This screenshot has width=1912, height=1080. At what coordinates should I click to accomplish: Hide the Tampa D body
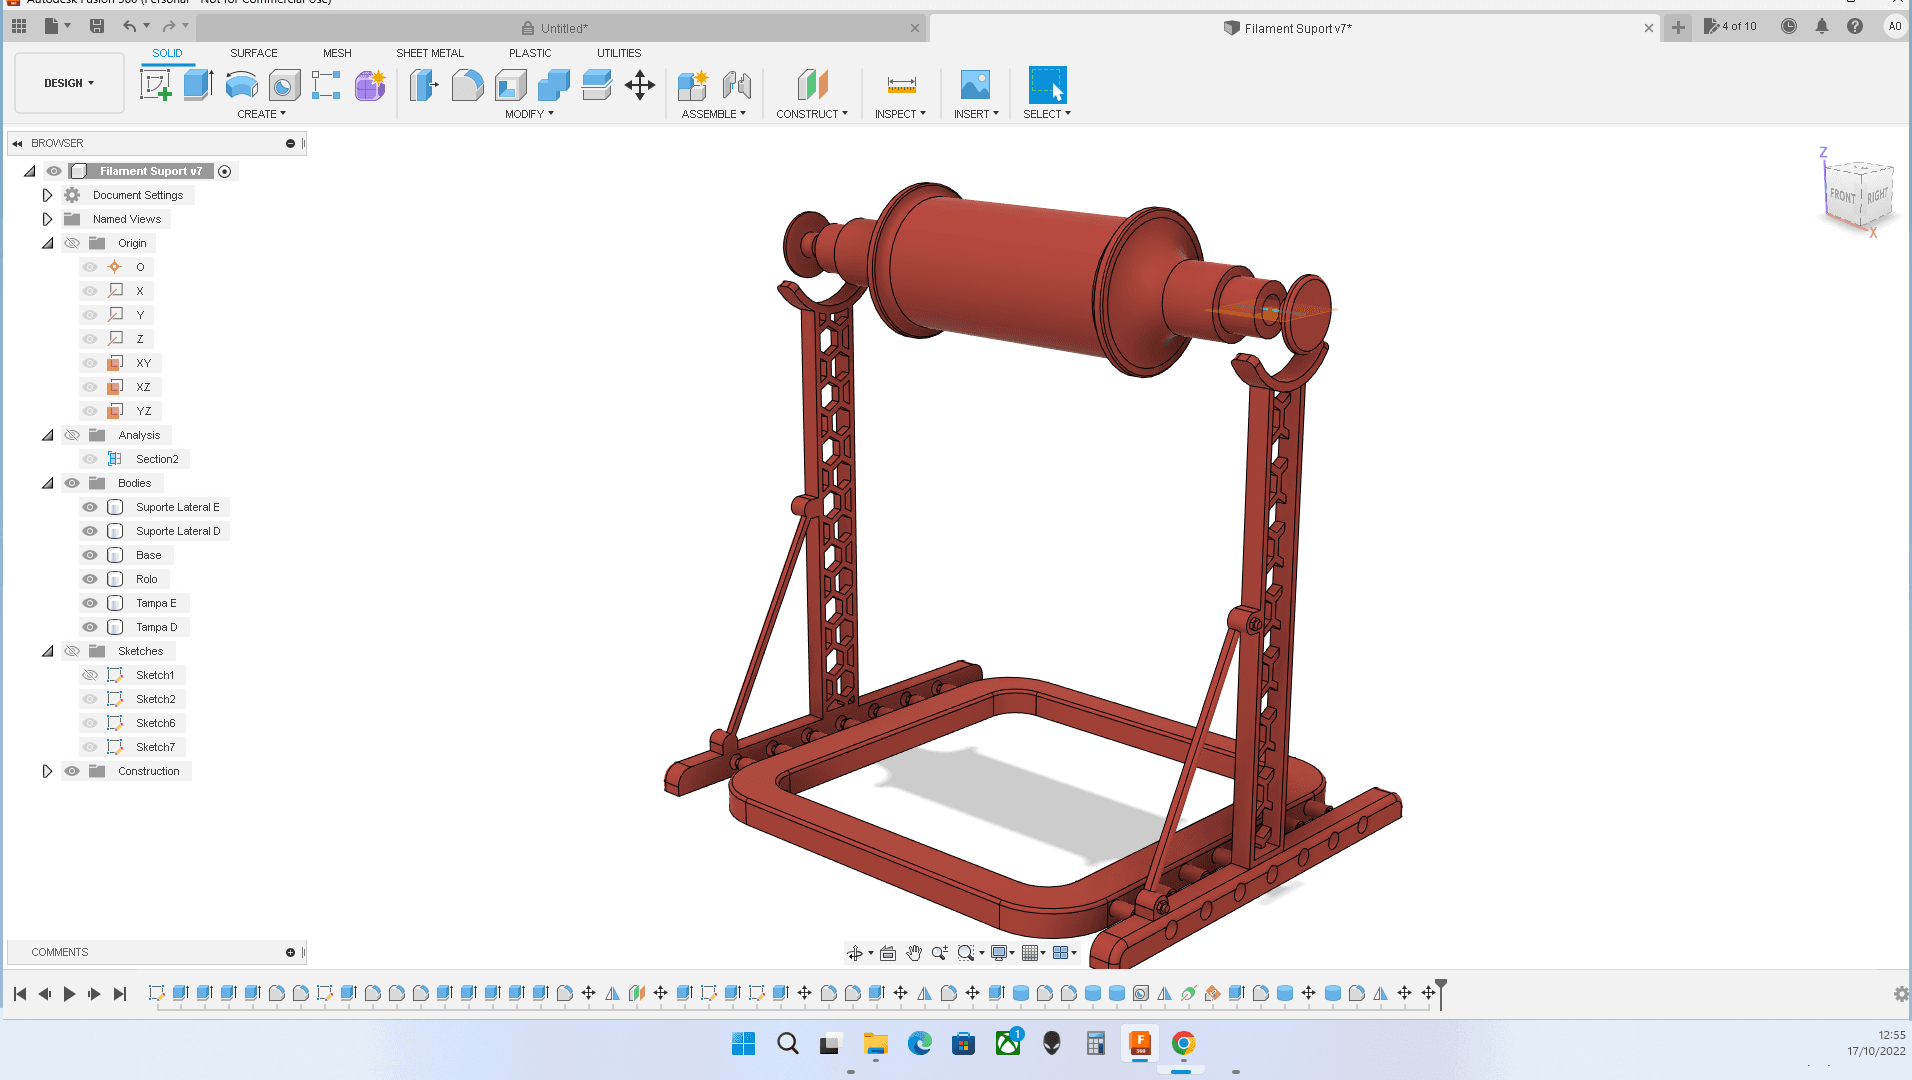point(90,627)
